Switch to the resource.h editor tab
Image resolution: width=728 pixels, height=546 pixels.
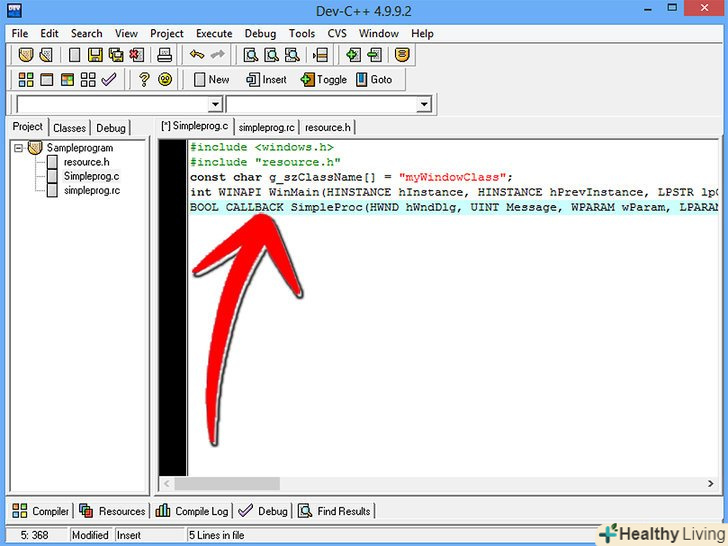pyautogui.click(x=327, y=127)
